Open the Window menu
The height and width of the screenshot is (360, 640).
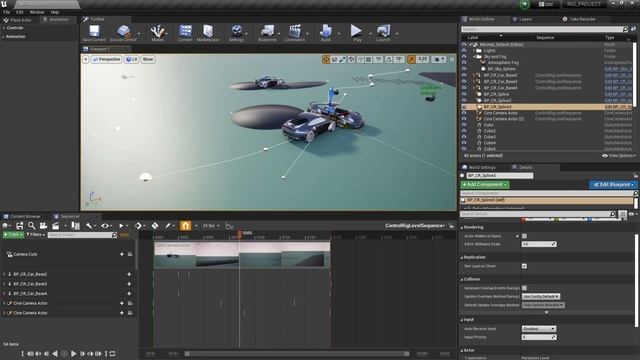tap(37, 12)
